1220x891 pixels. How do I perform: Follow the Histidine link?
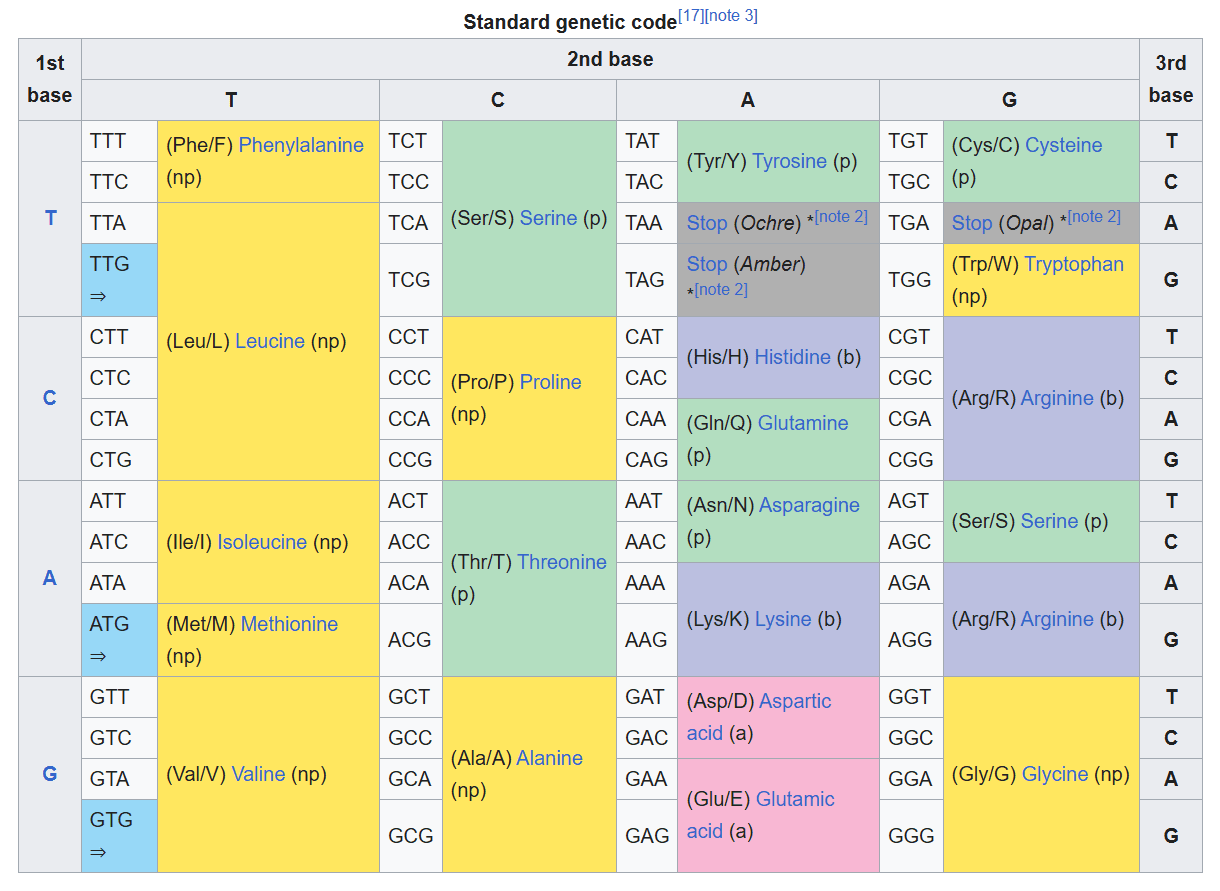(793, 357)
